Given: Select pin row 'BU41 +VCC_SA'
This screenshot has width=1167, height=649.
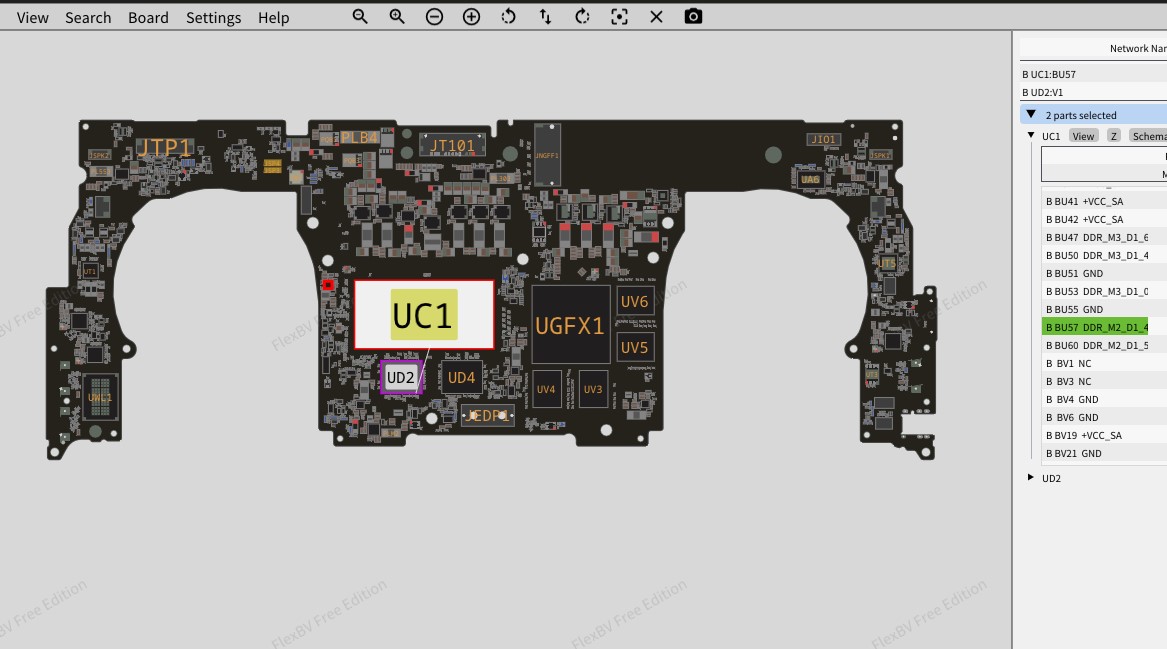Looking at the screenshot, I should click(x=1096, y=201).
